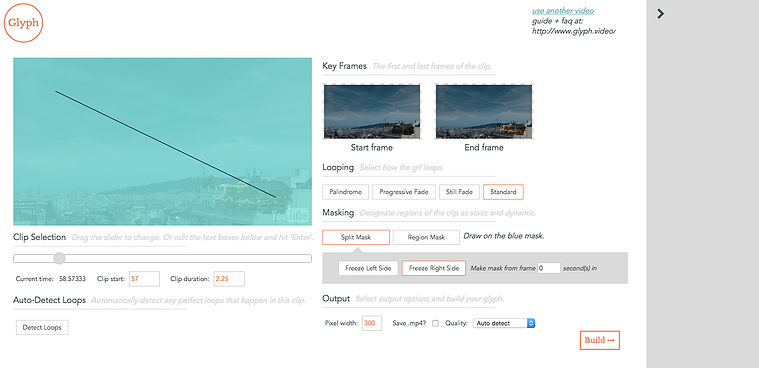Select Freeze Right Side button
The height and width of the screenshot is (368, 759).
(x=434, y=268)
